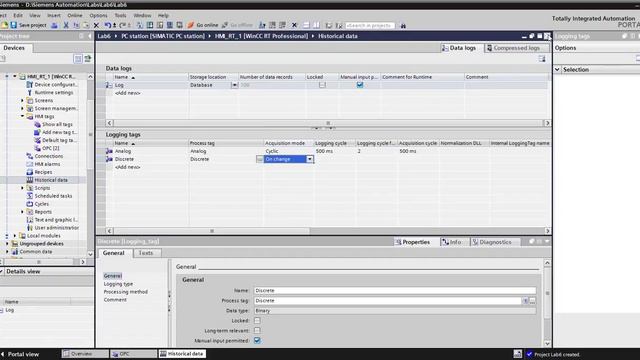640x360 pixels.
Task: Click the properties panel down scroll arrow
Action: click(x=547, y=344)
